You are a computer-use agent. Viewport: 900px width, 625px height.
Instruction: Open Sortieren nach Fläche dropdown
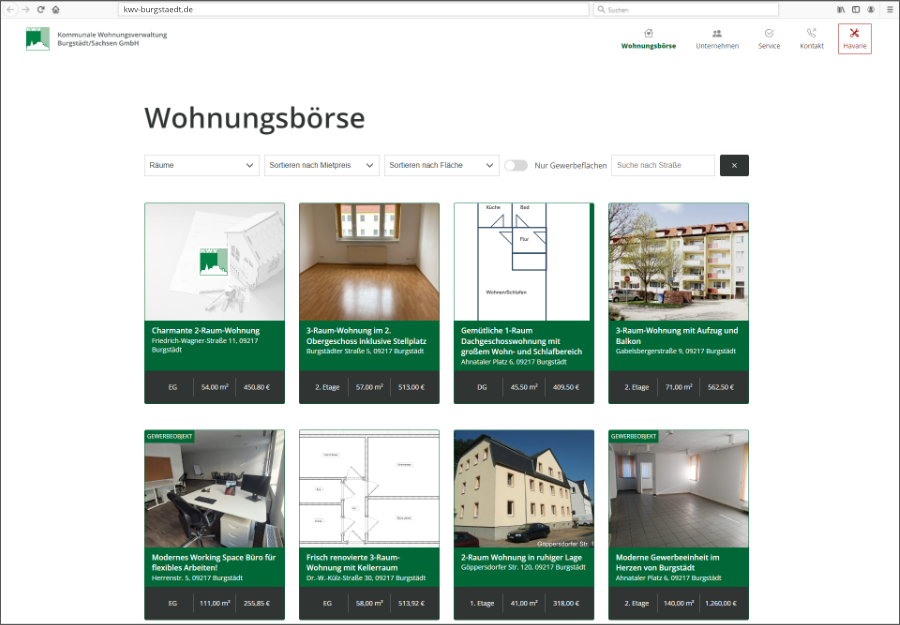click(x=441, y=165)
